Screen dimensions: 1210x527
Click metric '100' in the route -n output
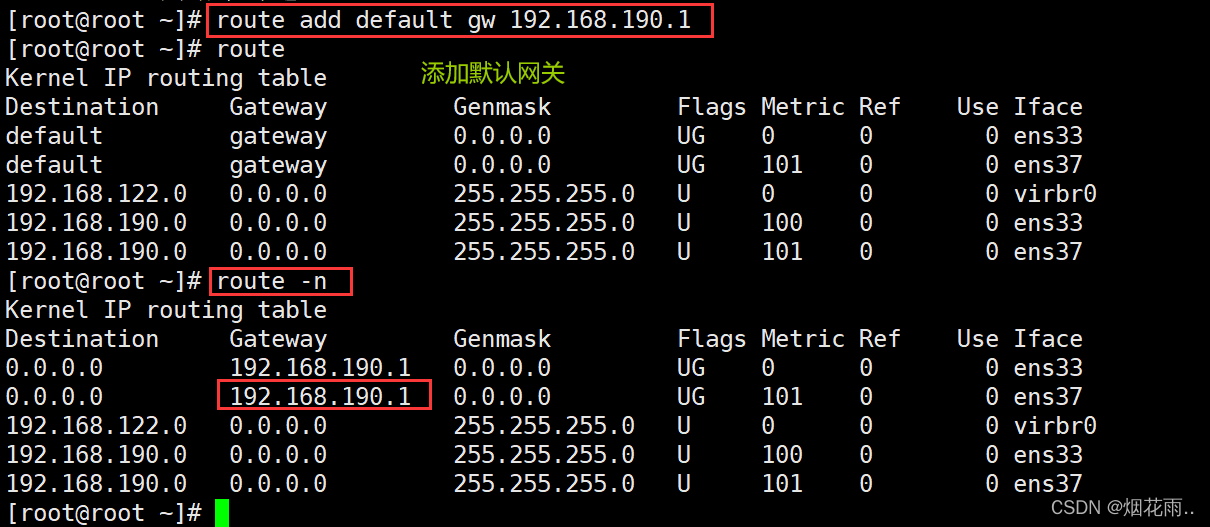click(x=782, y=455)
